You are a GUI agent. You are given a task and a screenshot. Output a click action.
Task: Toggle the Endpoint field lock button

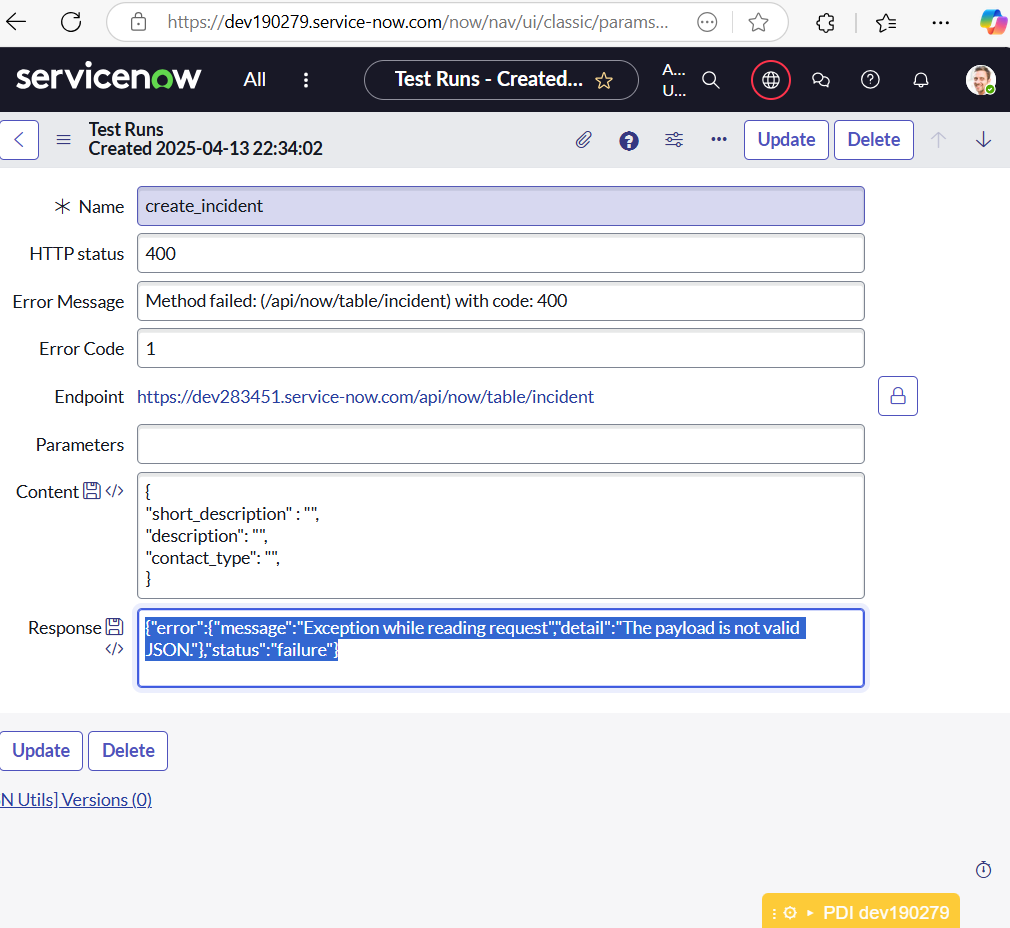pos(897,396)
